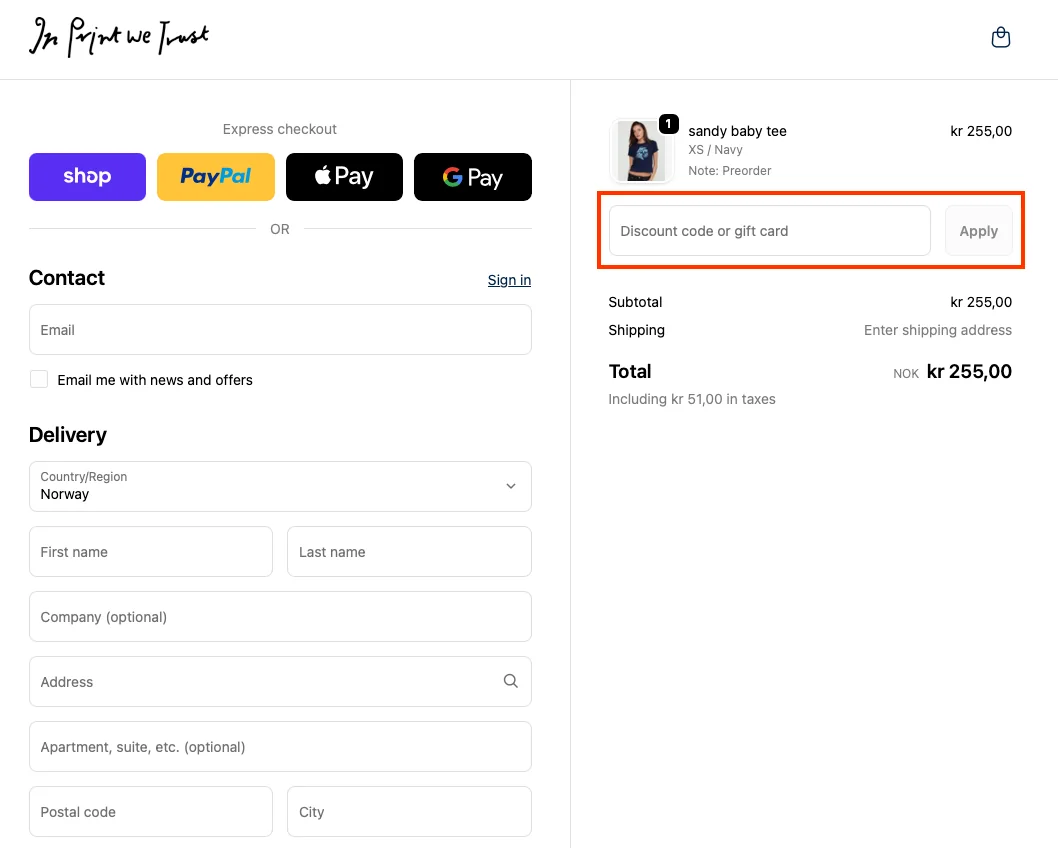The image size is (1058, 848).
Task: Click the address search magnifier icon
Action: (x=510, y=681)
